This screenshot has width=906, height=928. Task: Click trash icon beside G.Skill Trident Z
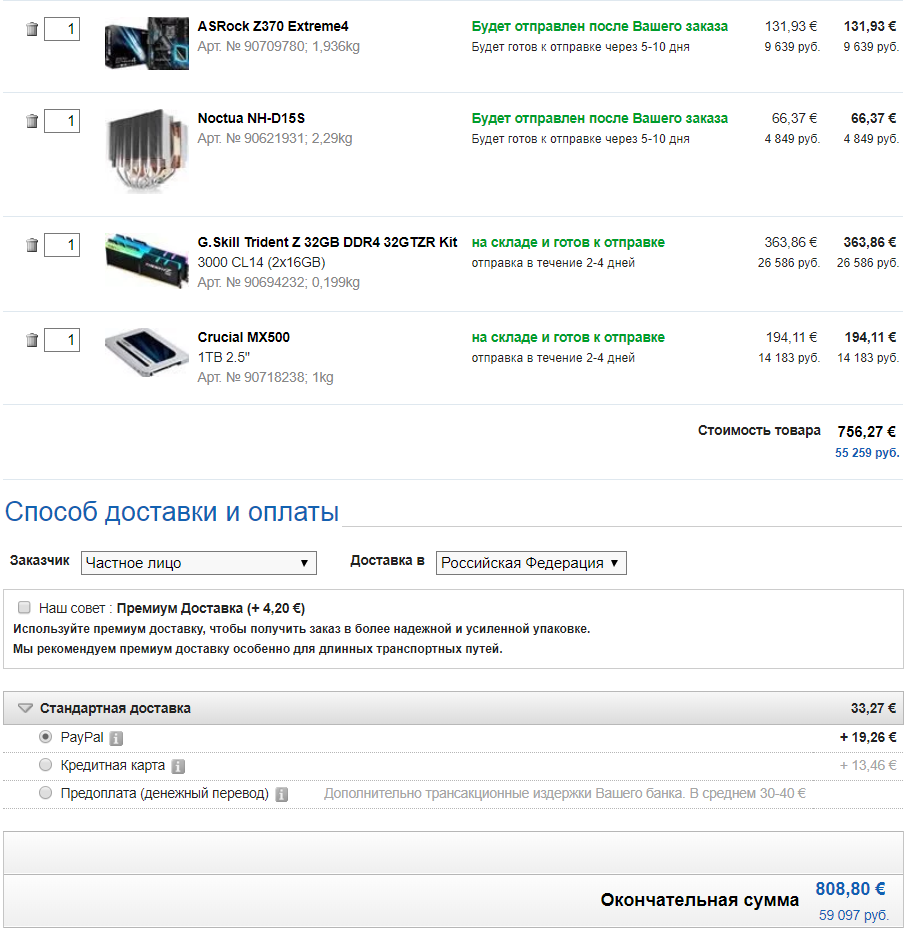[x=31, y=245]
